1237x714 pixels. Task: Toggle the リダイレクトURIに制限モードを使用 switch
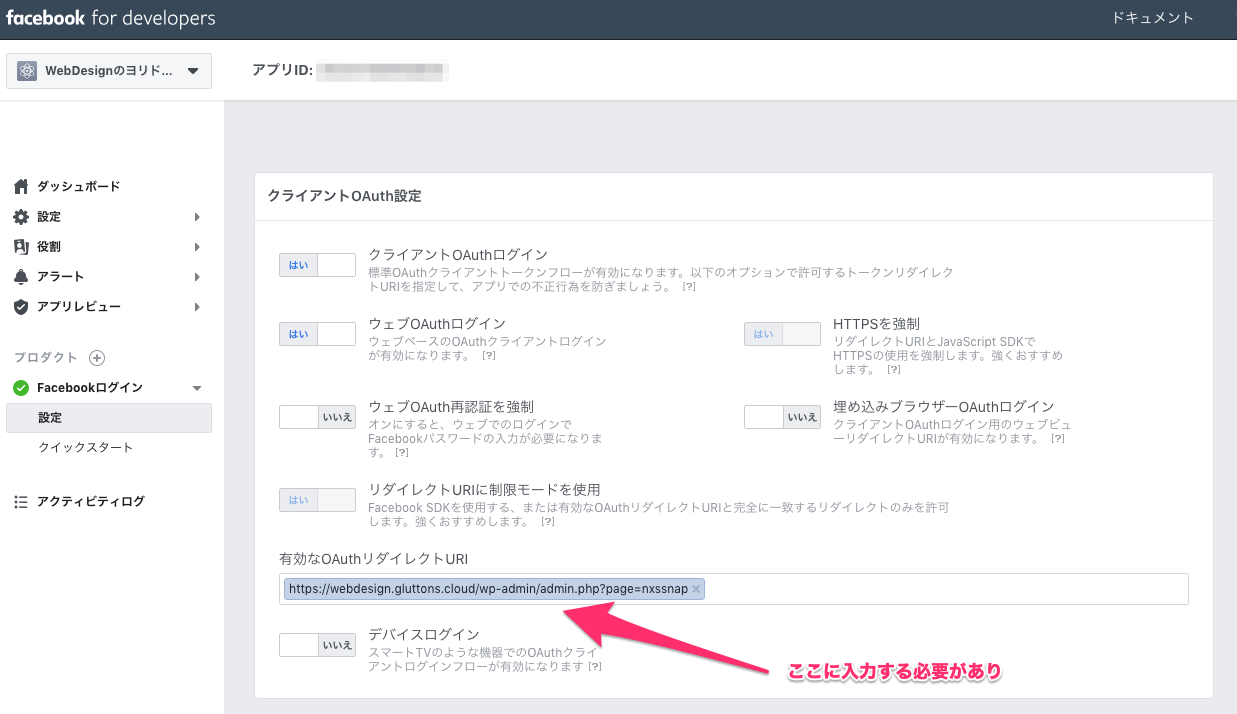coord(317,500)
